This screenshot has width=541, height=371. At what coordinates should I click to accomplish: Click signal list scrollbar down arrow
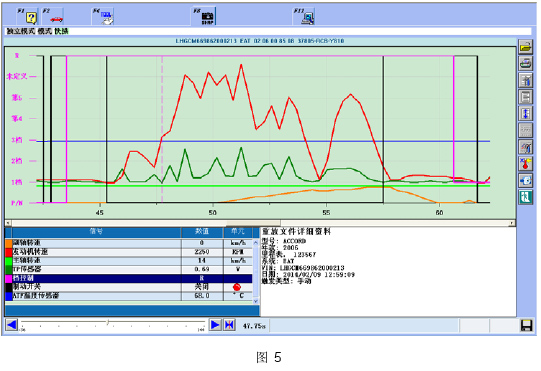pyautogui.click(x=256, y=301)
